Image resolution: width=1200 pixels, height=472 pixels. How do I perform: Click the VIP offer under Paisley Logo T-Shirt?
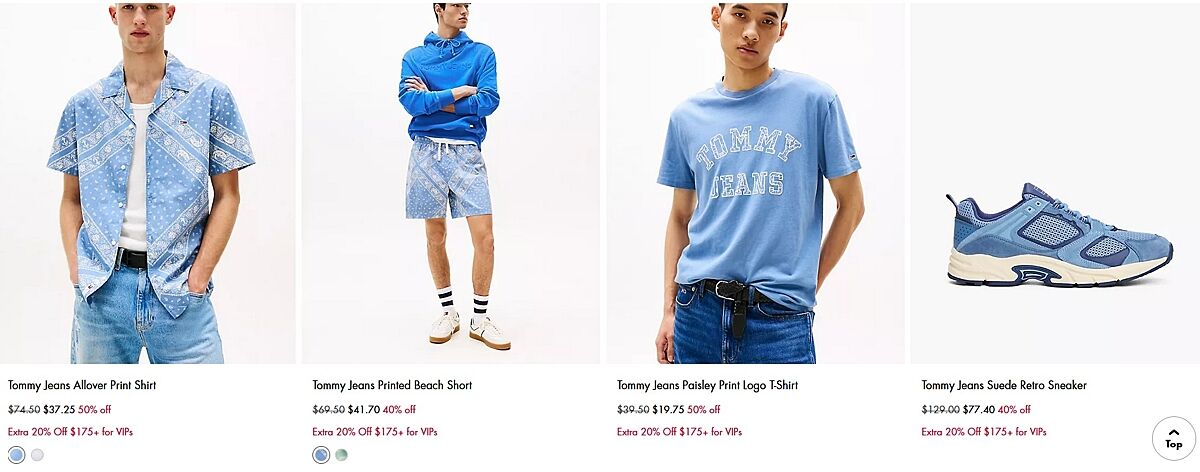[679, 432]
